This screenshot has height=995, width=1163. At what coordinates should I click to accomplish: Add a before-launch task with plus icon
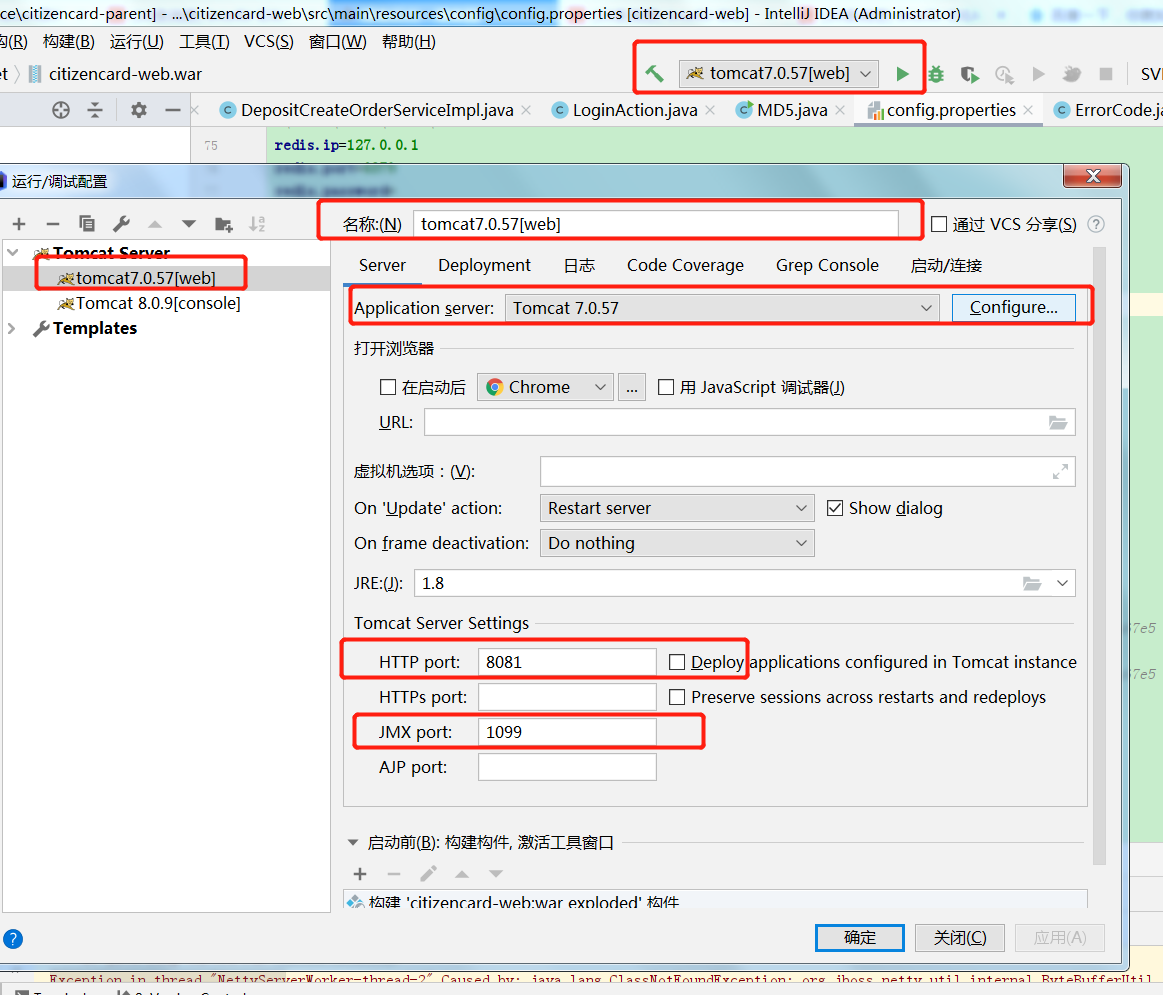[360, 874]
